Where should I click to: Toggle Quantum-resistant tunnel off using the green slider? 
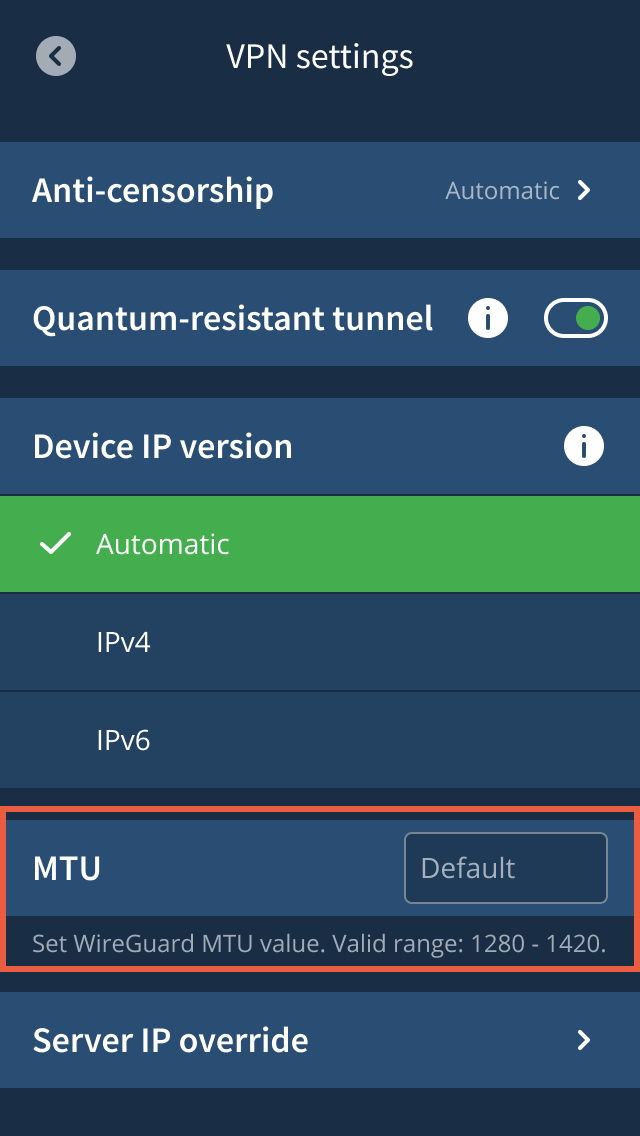click(x=575, y=318)
